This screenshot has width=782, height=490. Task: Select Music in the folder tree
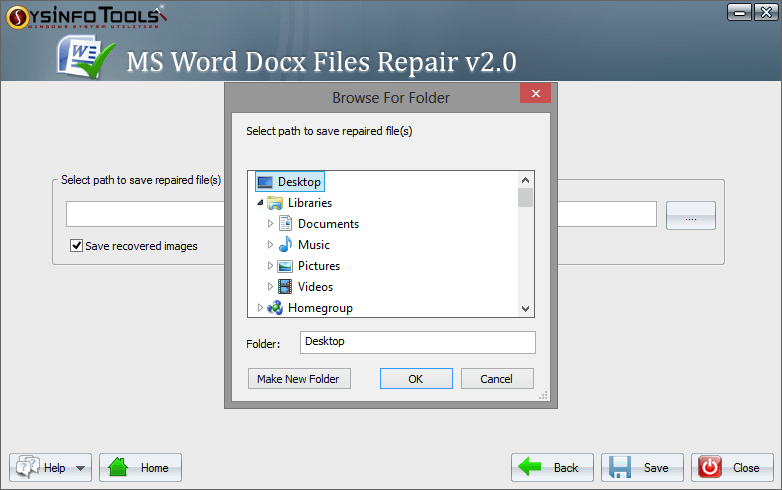(x=314, y=245)
